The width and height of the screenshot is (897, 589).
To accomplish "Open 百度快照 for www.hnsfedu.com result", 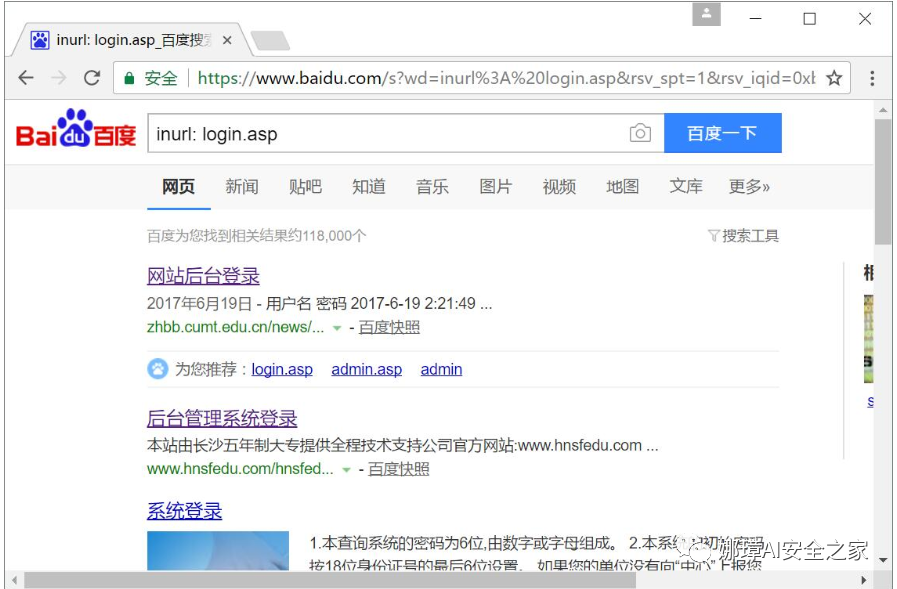I will [399, 469].
